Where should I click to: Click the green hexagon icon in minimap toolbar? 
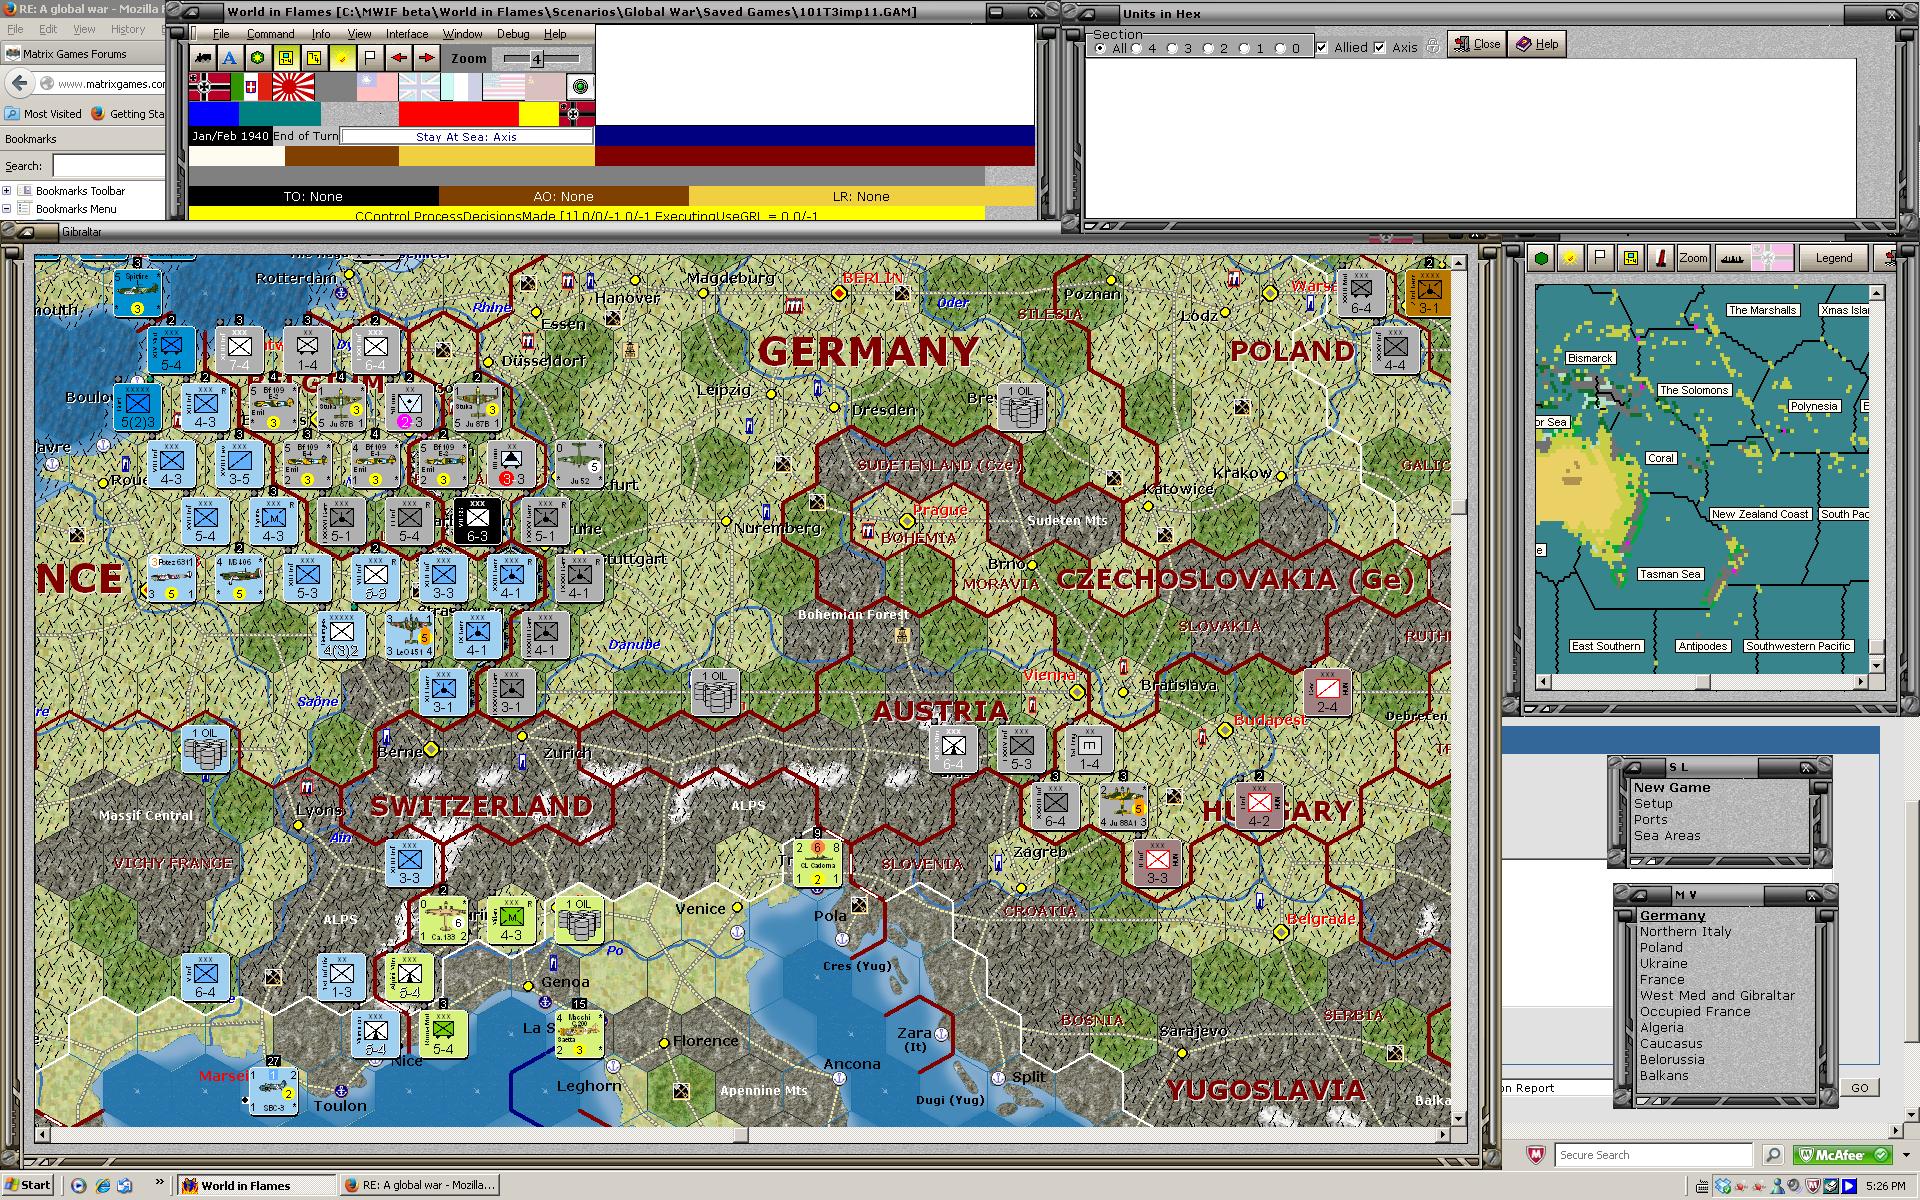click(1542, 258)
